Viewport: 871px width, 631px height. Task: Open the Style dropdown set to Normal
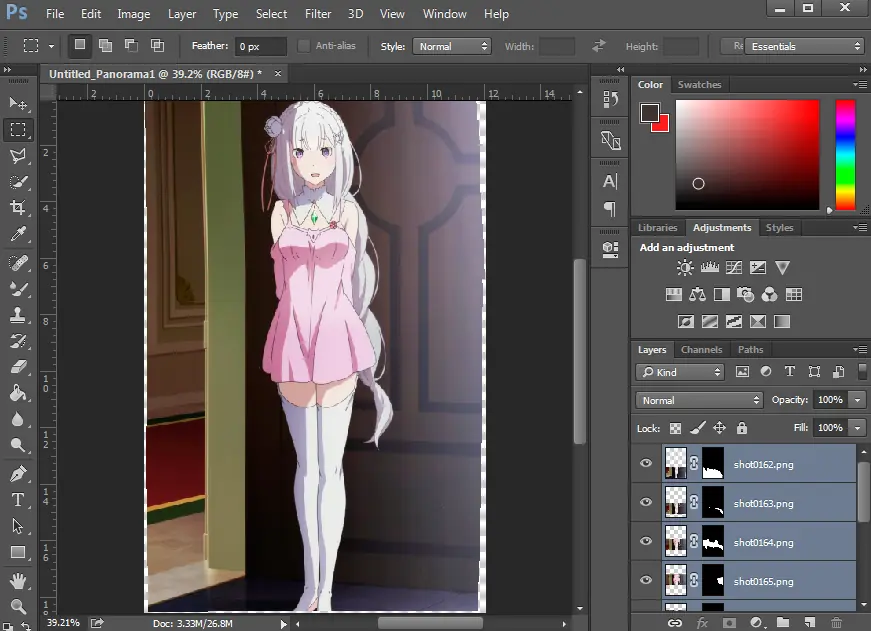[x=452, y=46]
